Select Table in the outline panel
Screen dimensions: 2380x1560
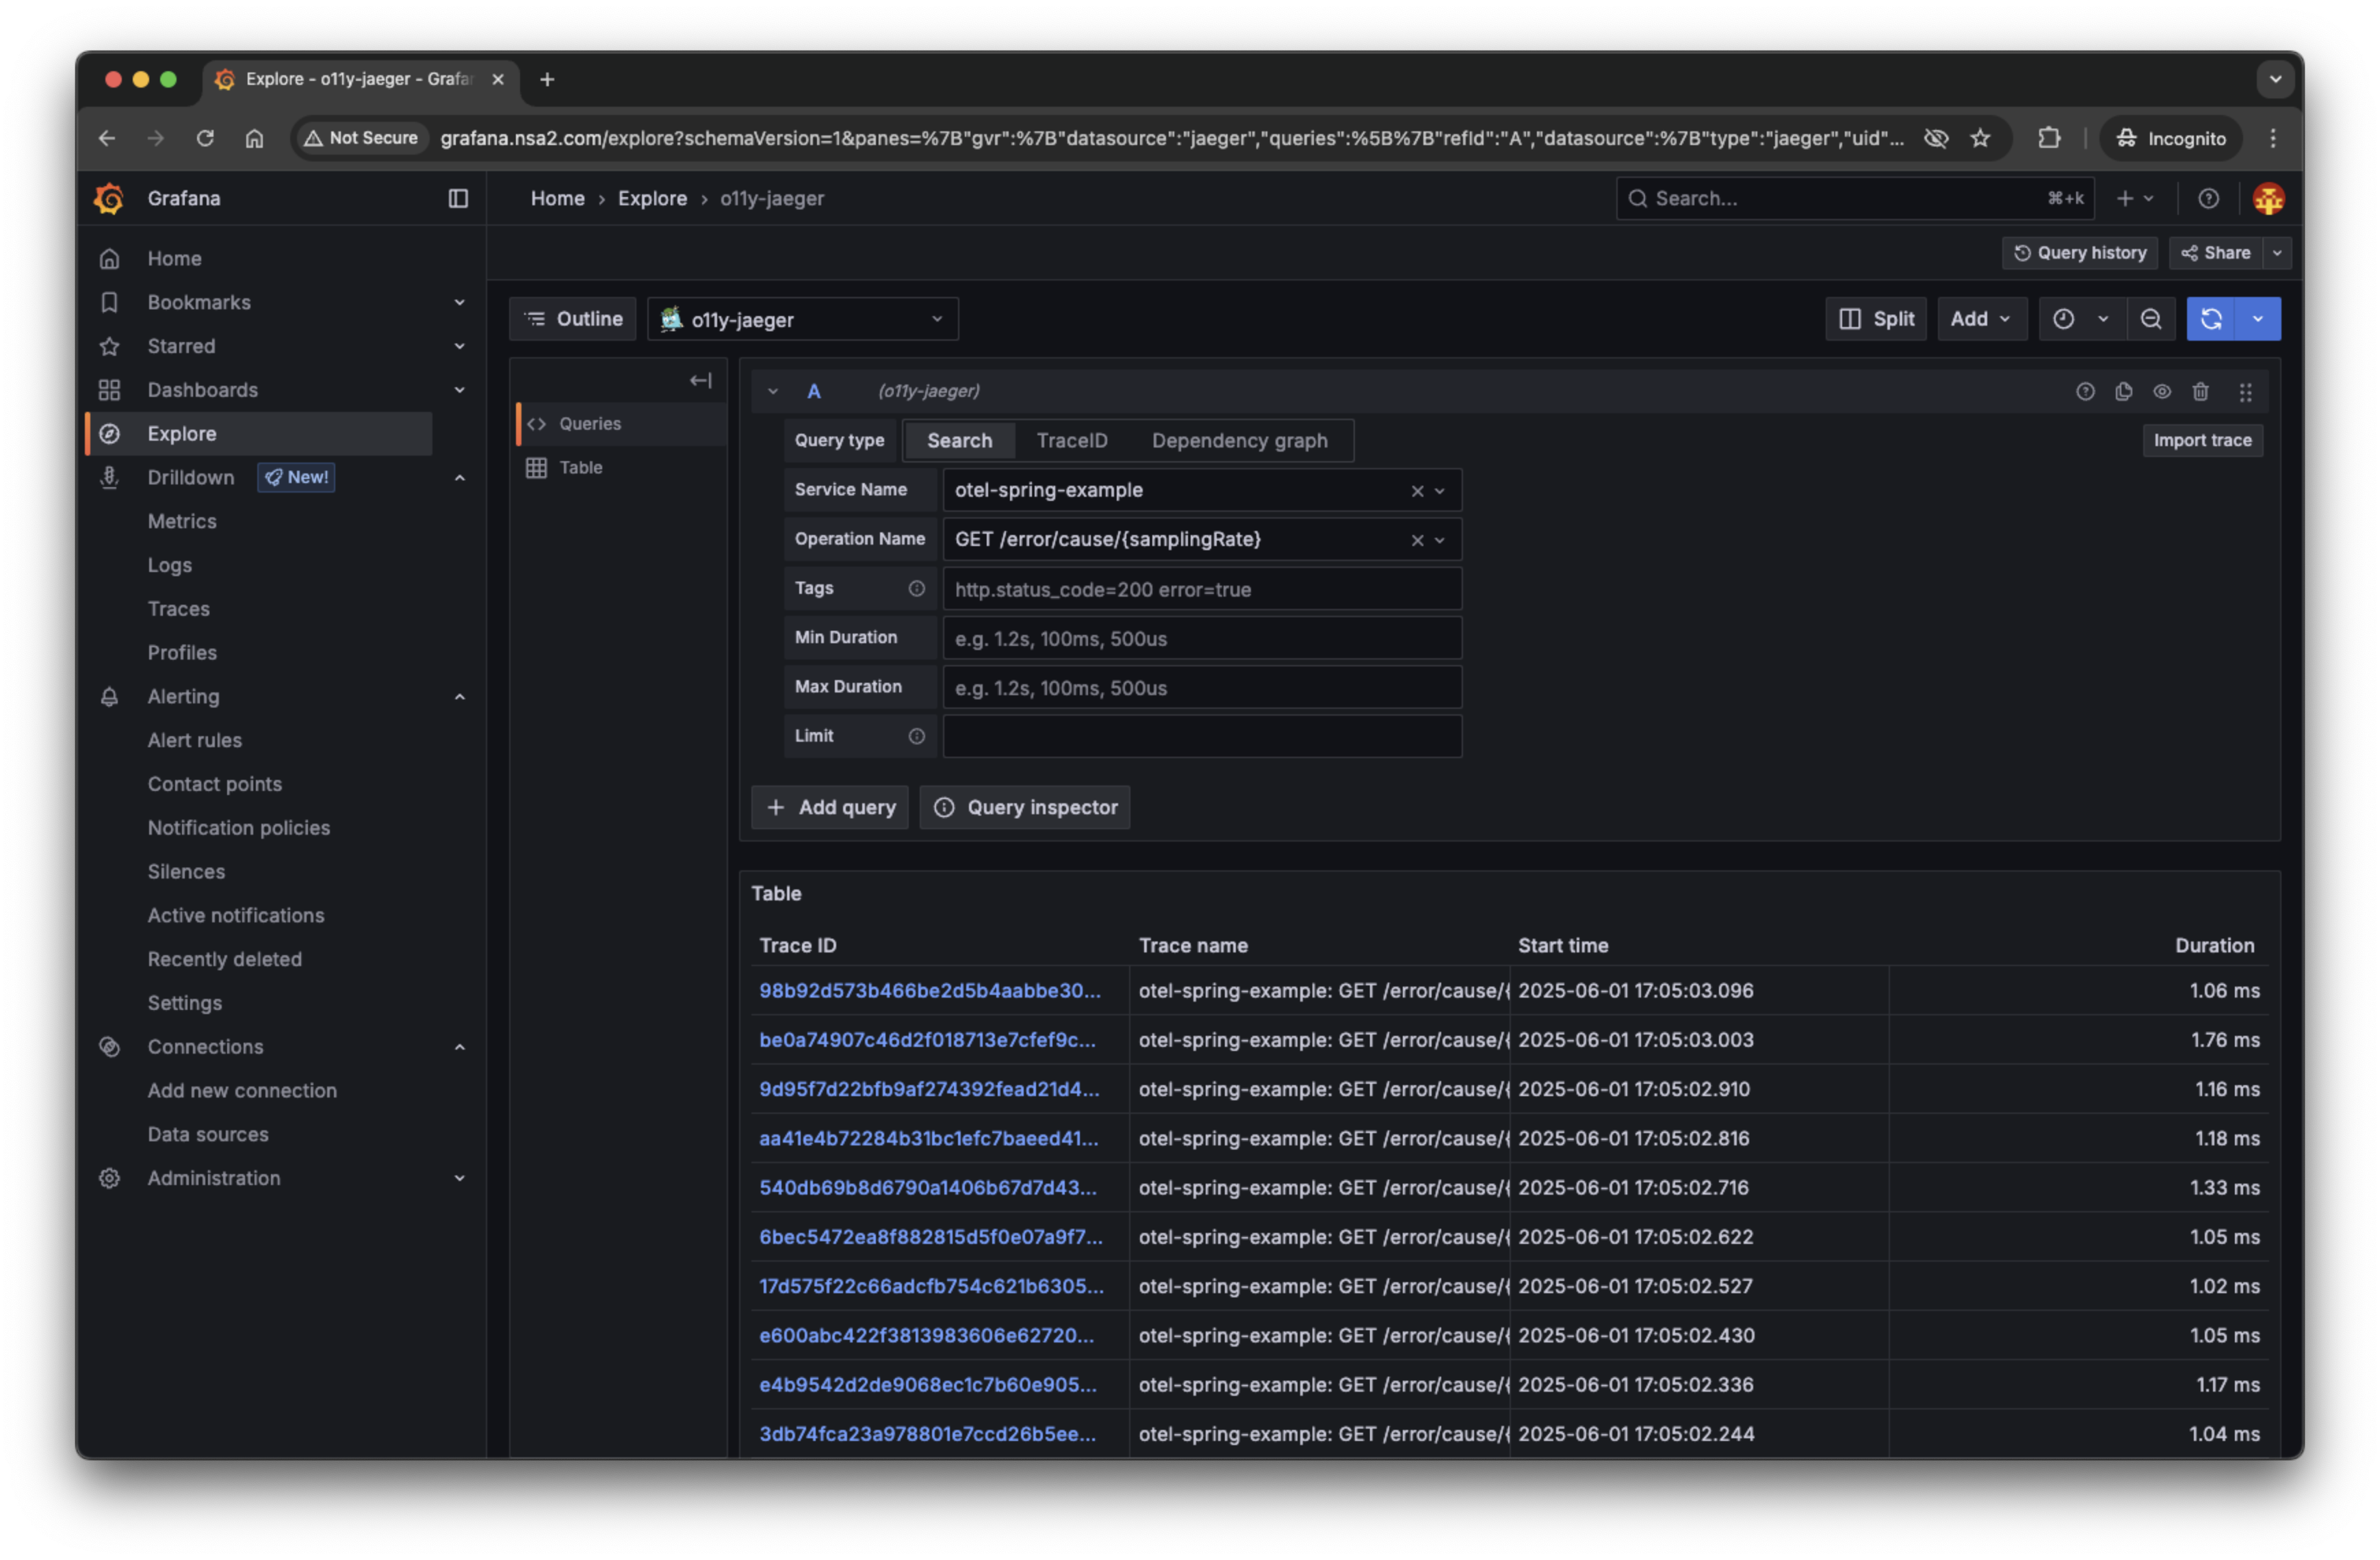[620, 468]
